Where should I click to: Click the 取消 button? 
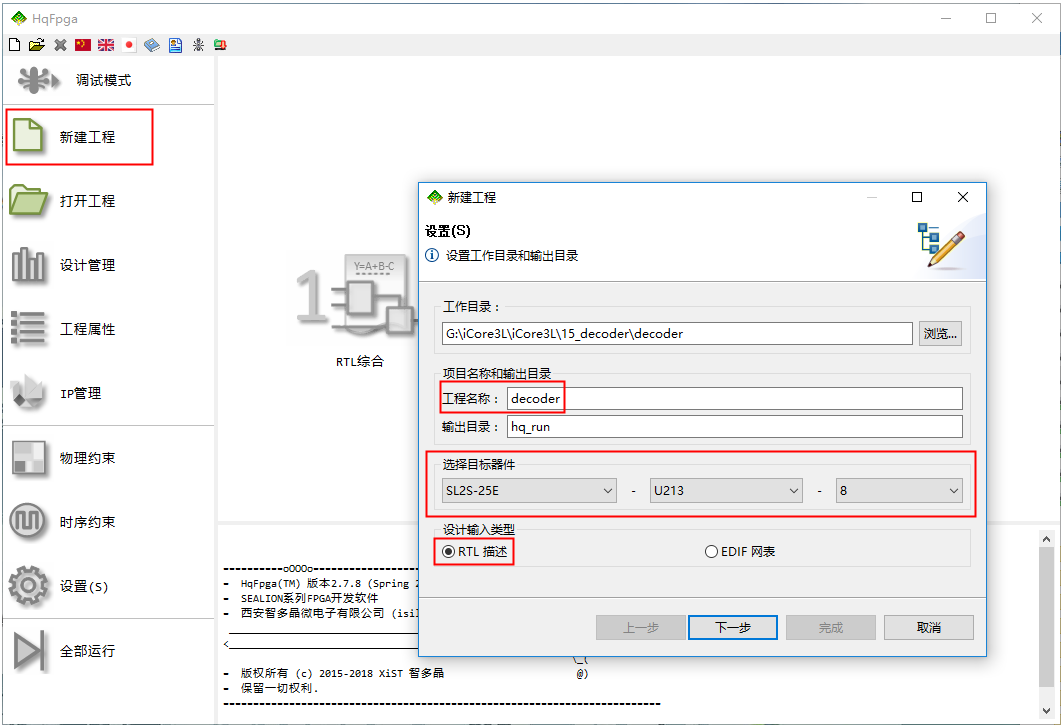[x=928, y=627]
